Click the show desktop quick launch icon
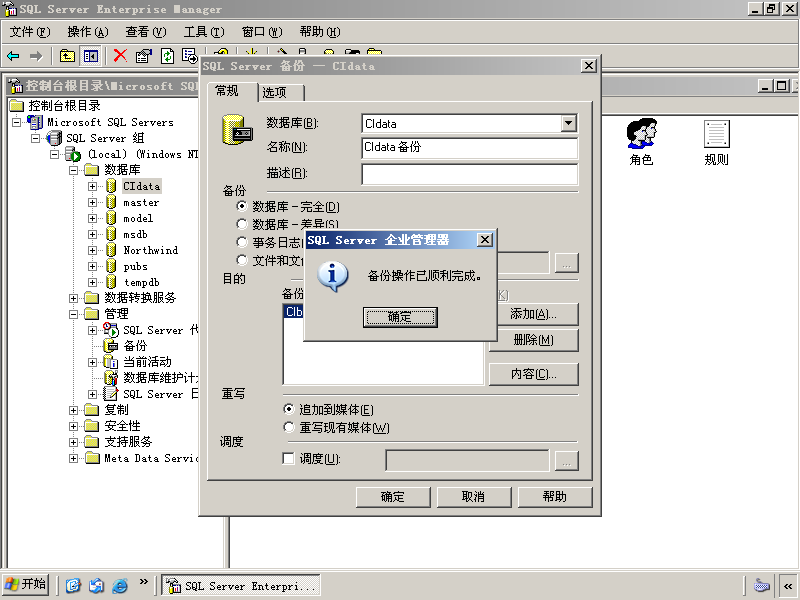 (x=73, y=585)
